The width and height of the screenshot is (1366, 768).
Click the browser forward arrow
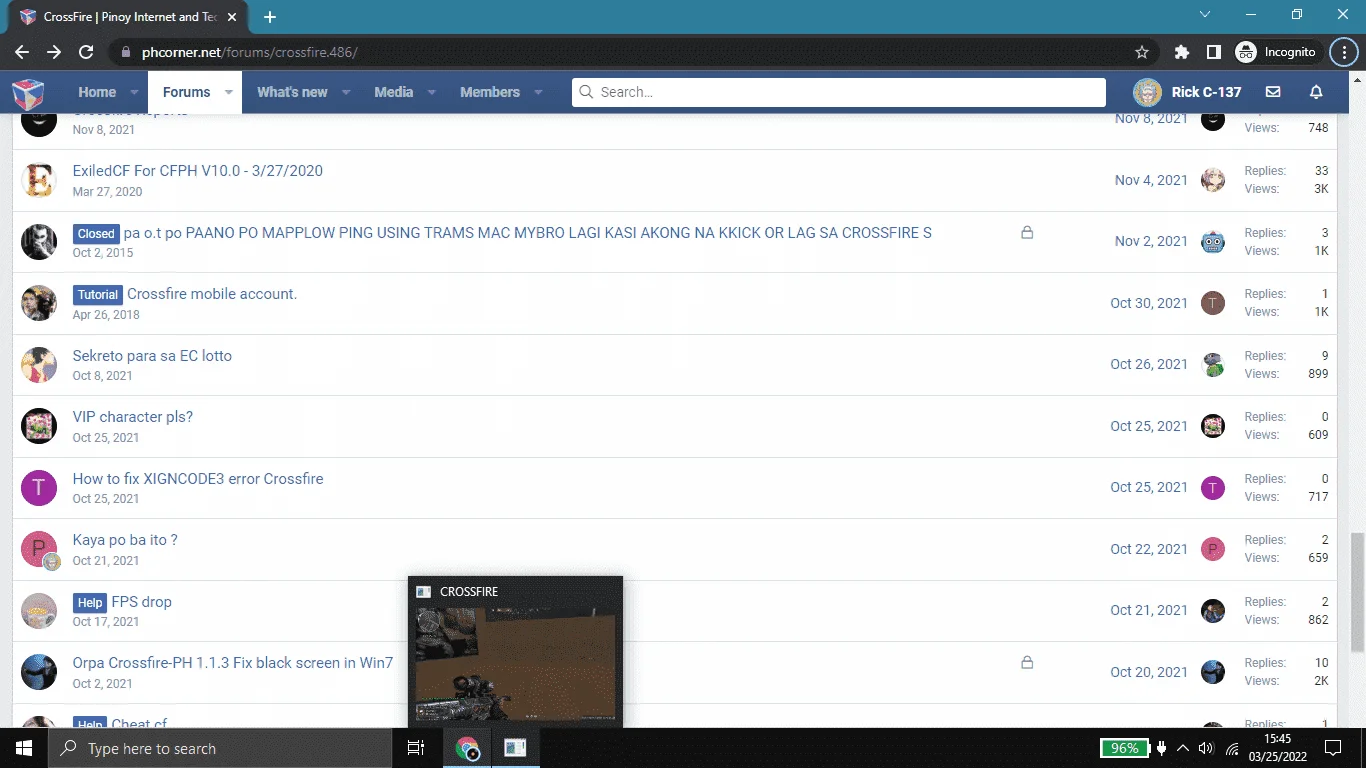point(54,52)
